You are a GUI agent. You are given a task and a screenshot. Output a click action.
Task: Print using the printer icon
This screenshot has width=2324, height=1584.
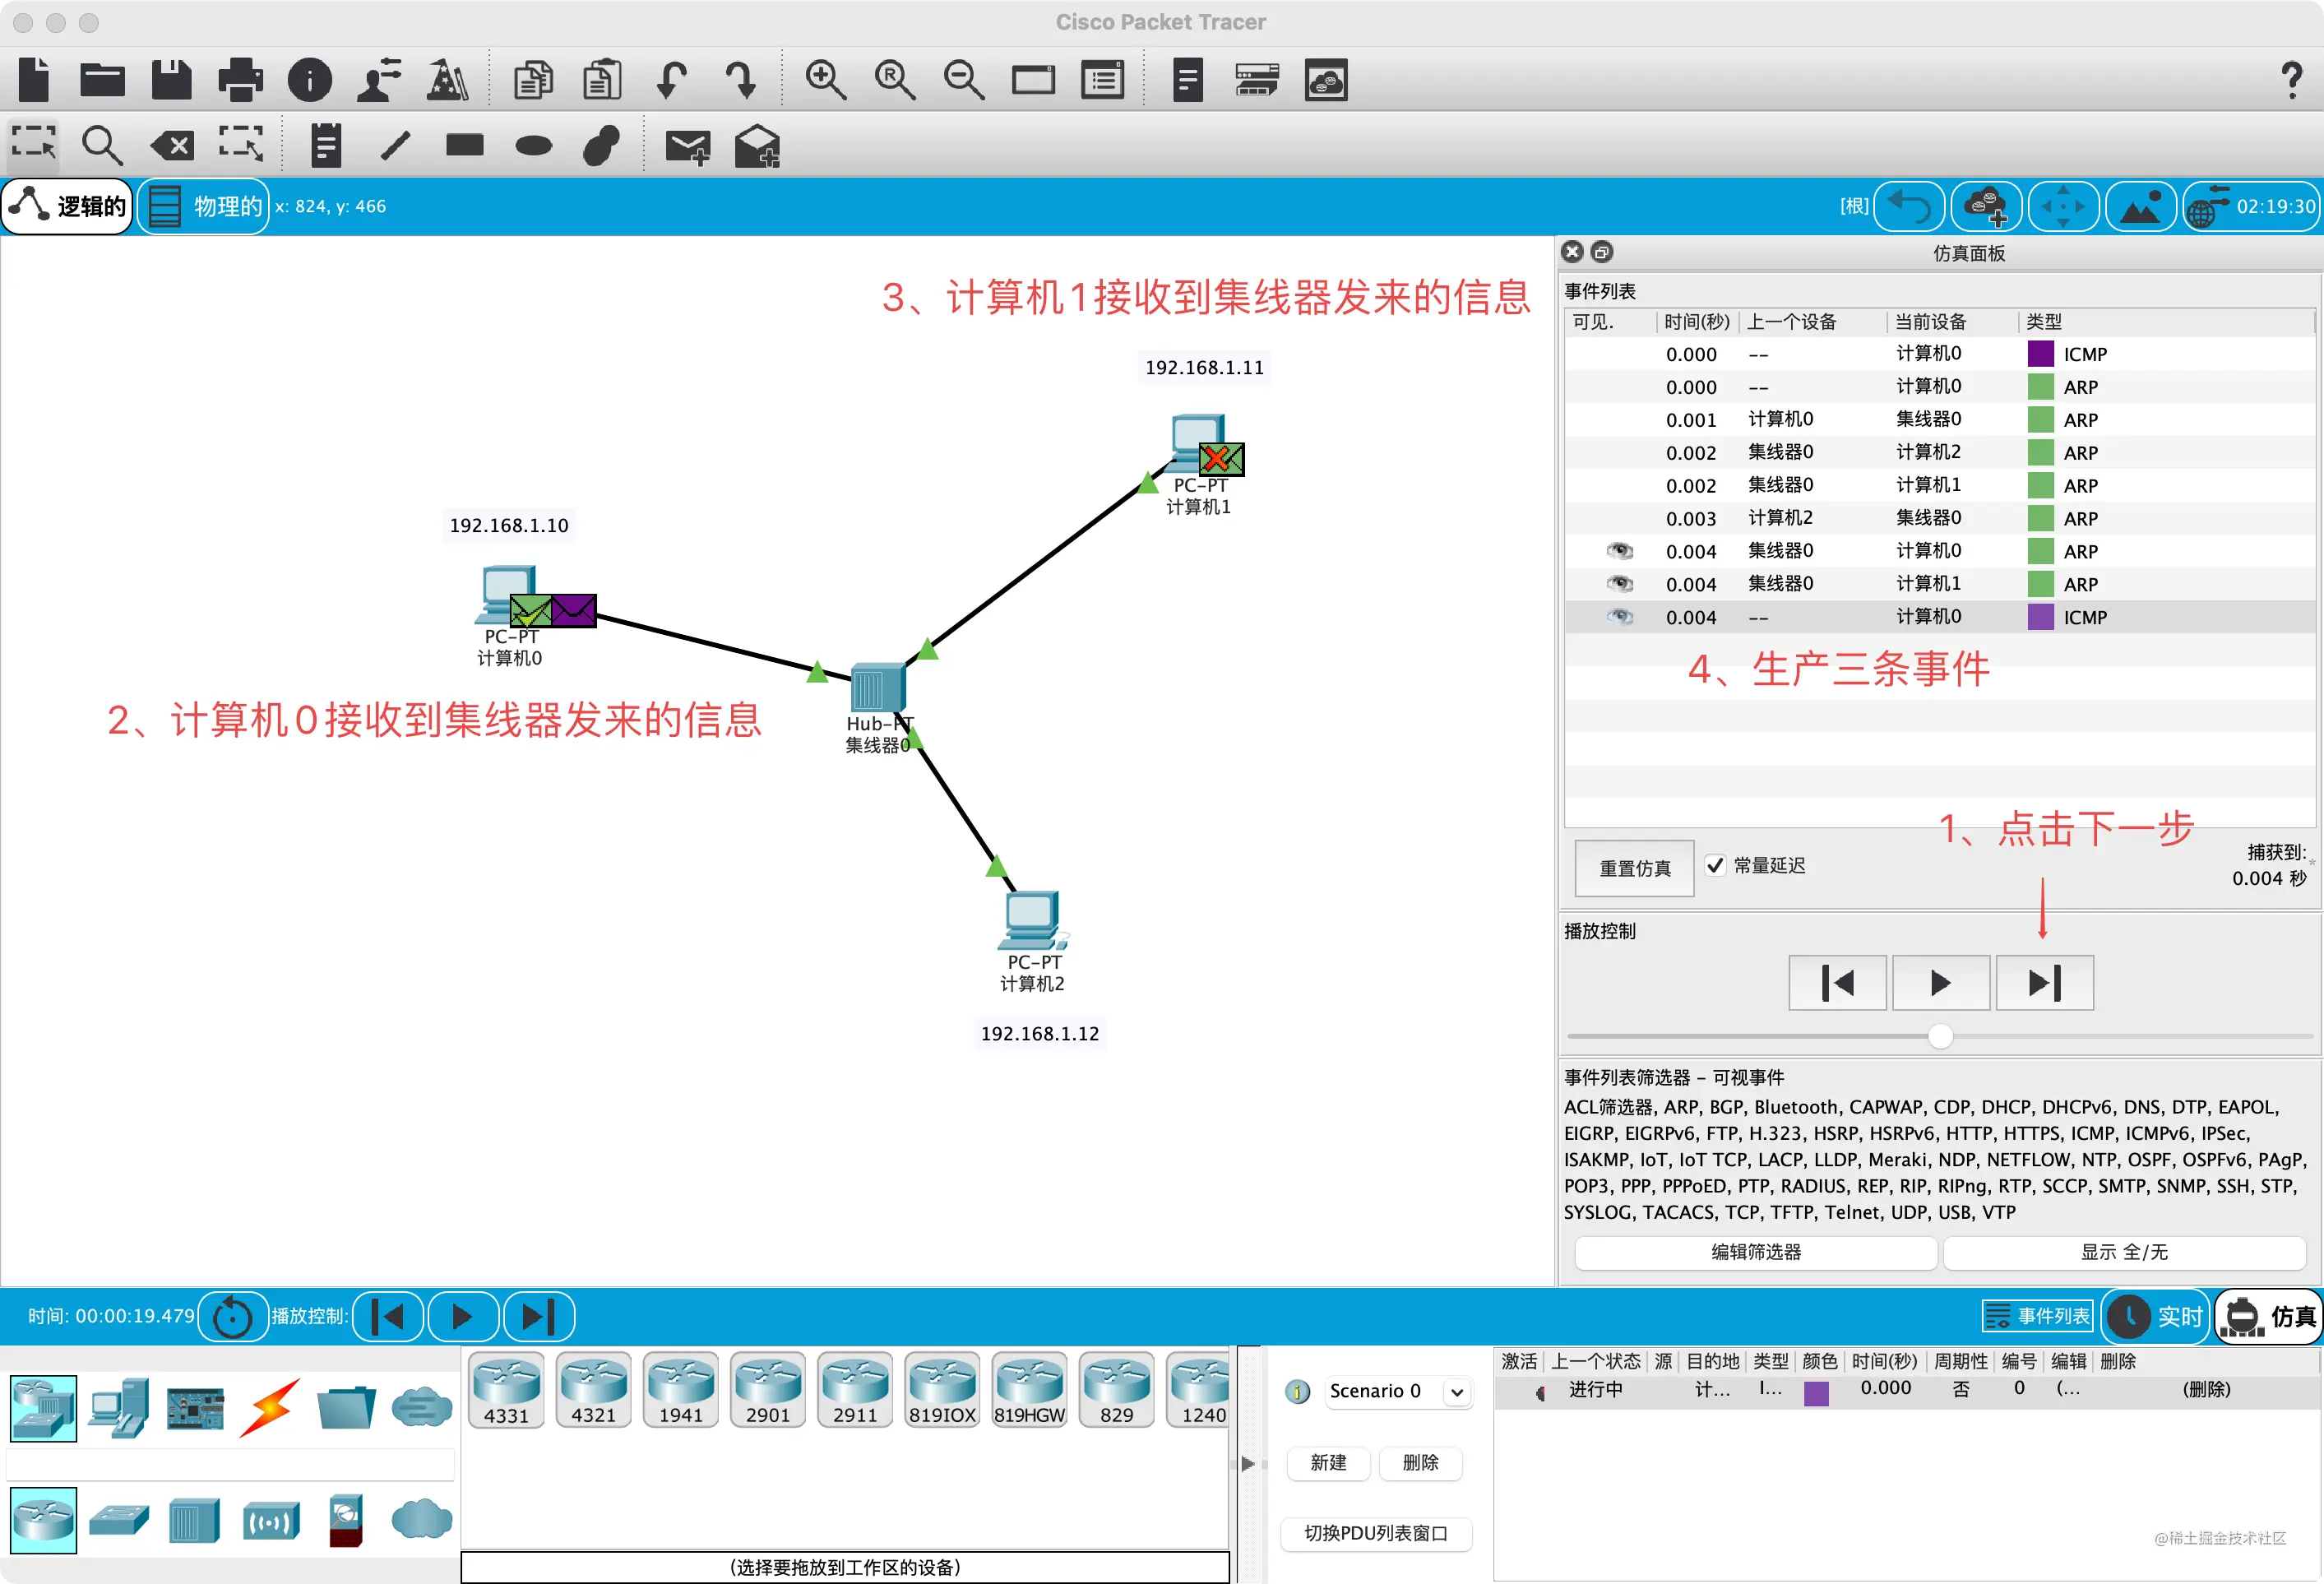click(x=240, y=80)
